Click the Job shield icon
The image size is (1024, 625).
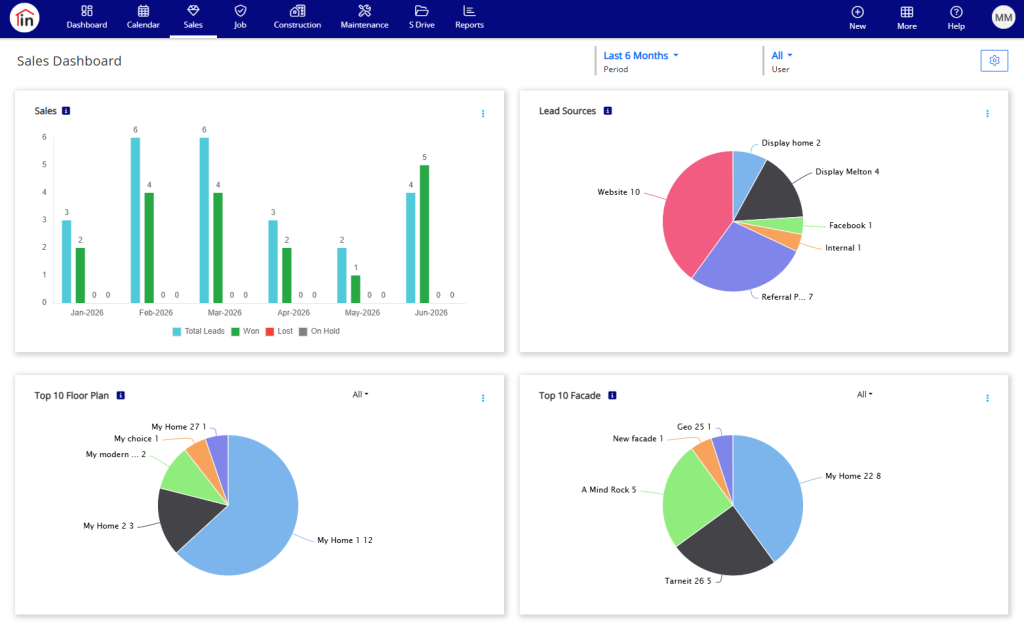point(240,11)
